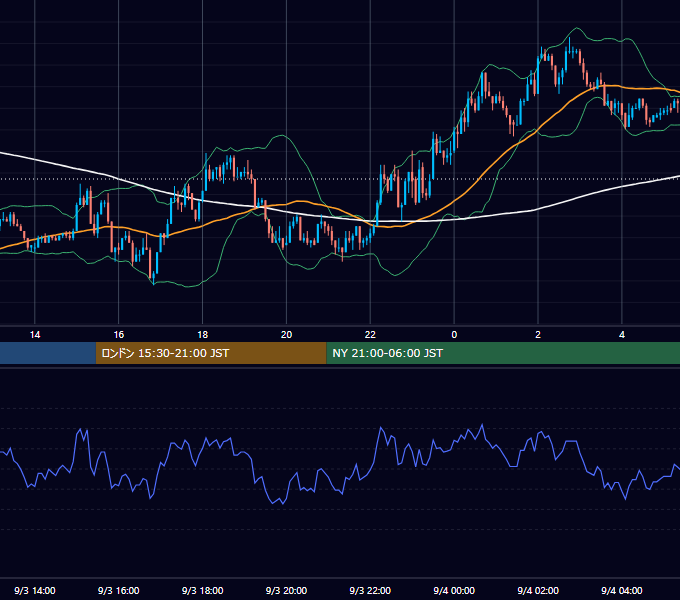Click the 9/3 14:00 timestamp label
Viewport: 680px width, 600px height.
35,590
